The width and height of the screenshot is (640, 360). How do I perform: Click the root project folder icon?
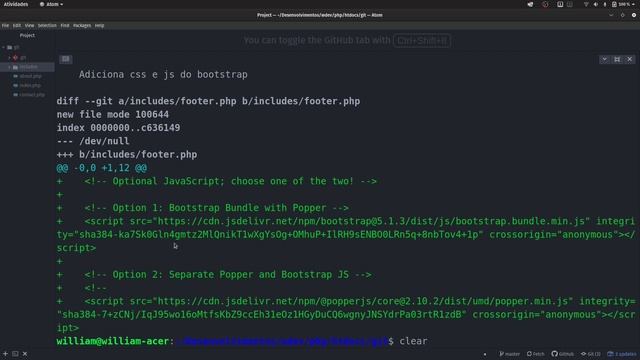[9, 47]
